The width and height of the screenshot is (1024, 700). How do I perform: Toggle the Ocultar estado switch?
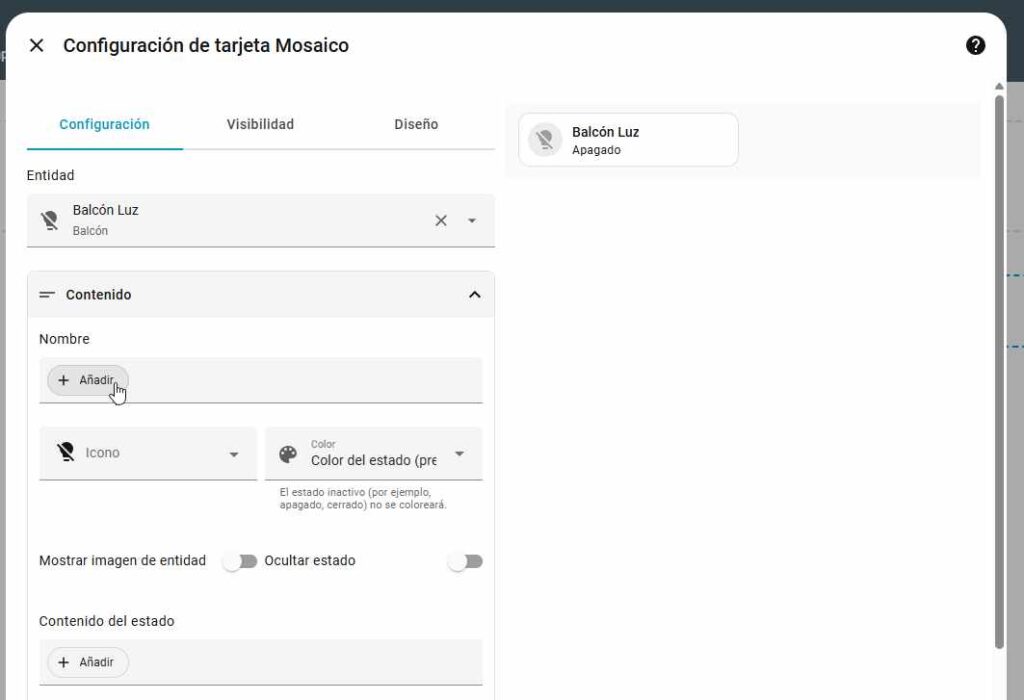coord(465,561)
